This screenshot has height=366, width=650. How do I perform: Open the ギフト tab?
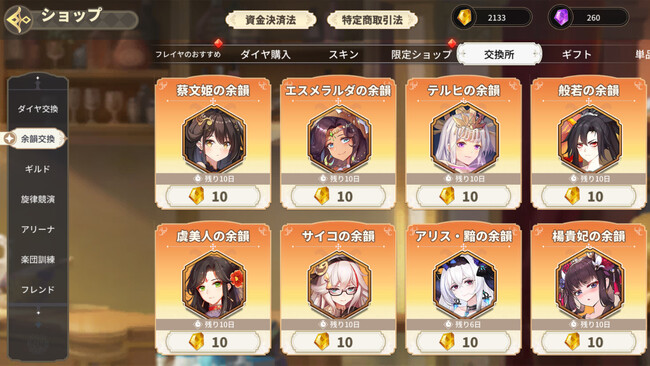click(577, 54)
